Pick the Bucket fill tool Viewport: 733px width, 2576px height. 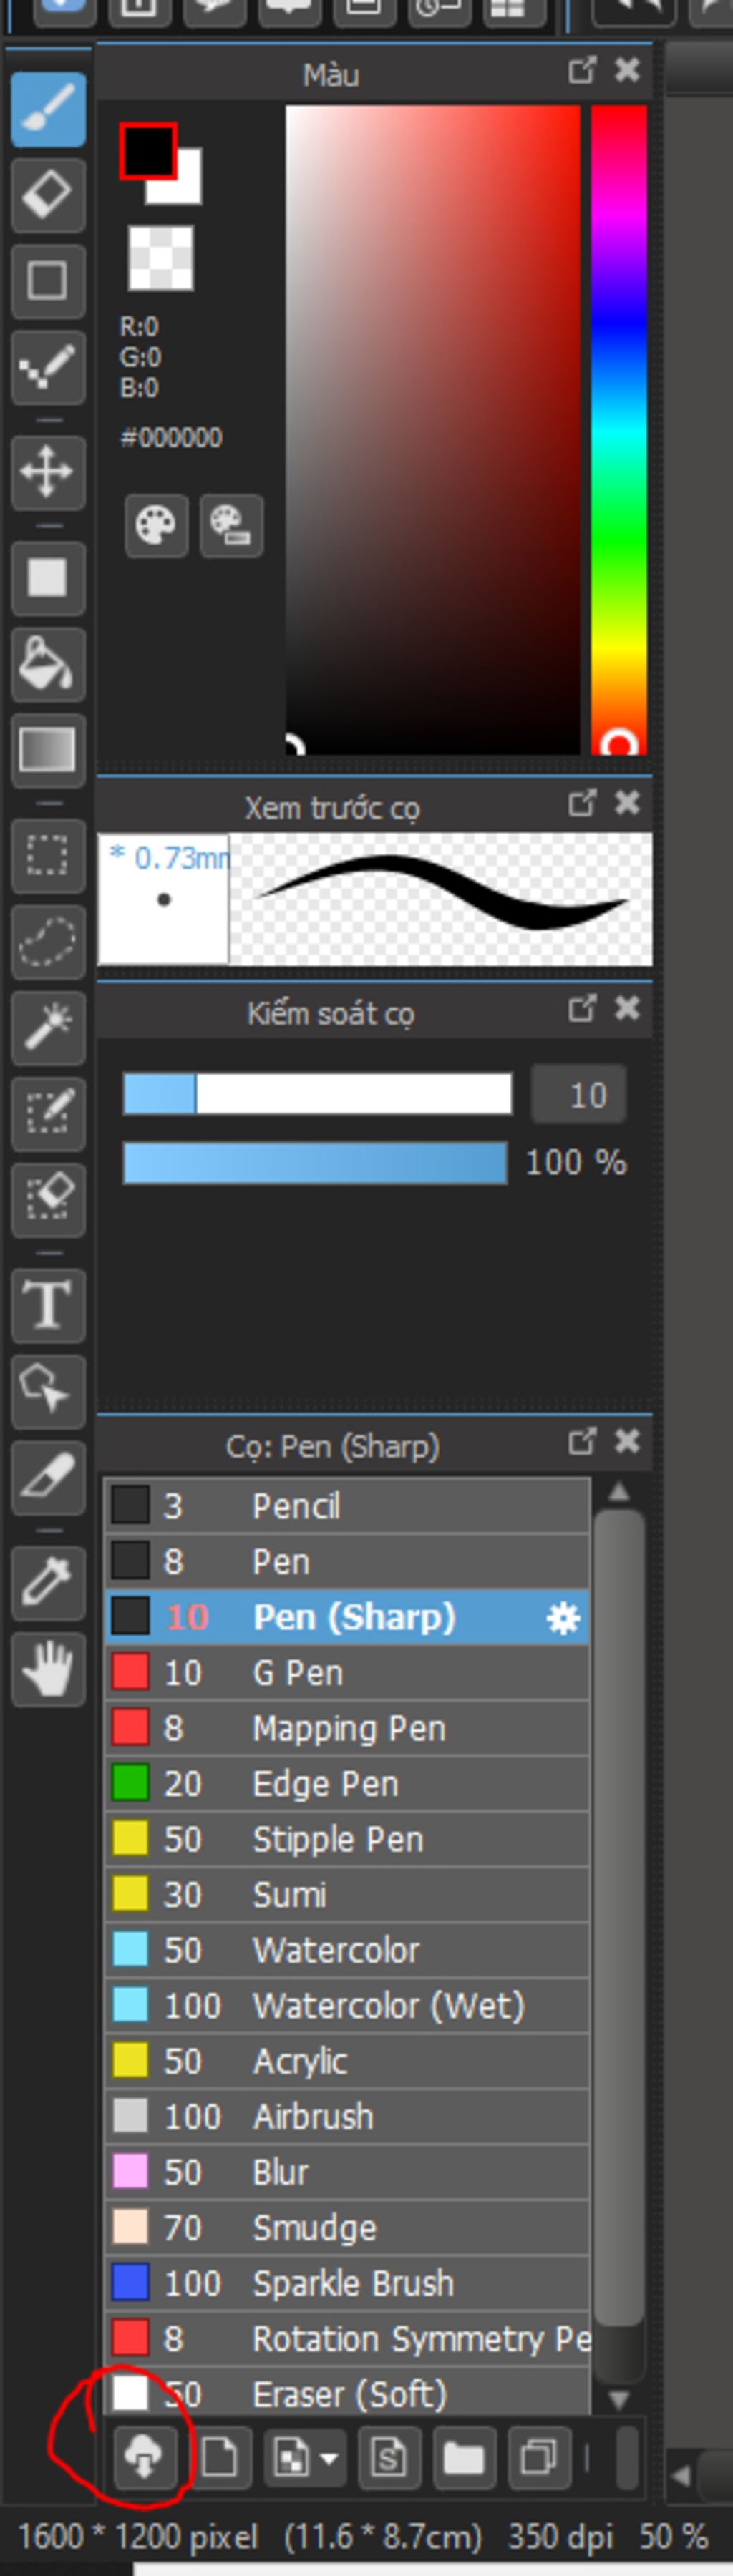[48, 663]
